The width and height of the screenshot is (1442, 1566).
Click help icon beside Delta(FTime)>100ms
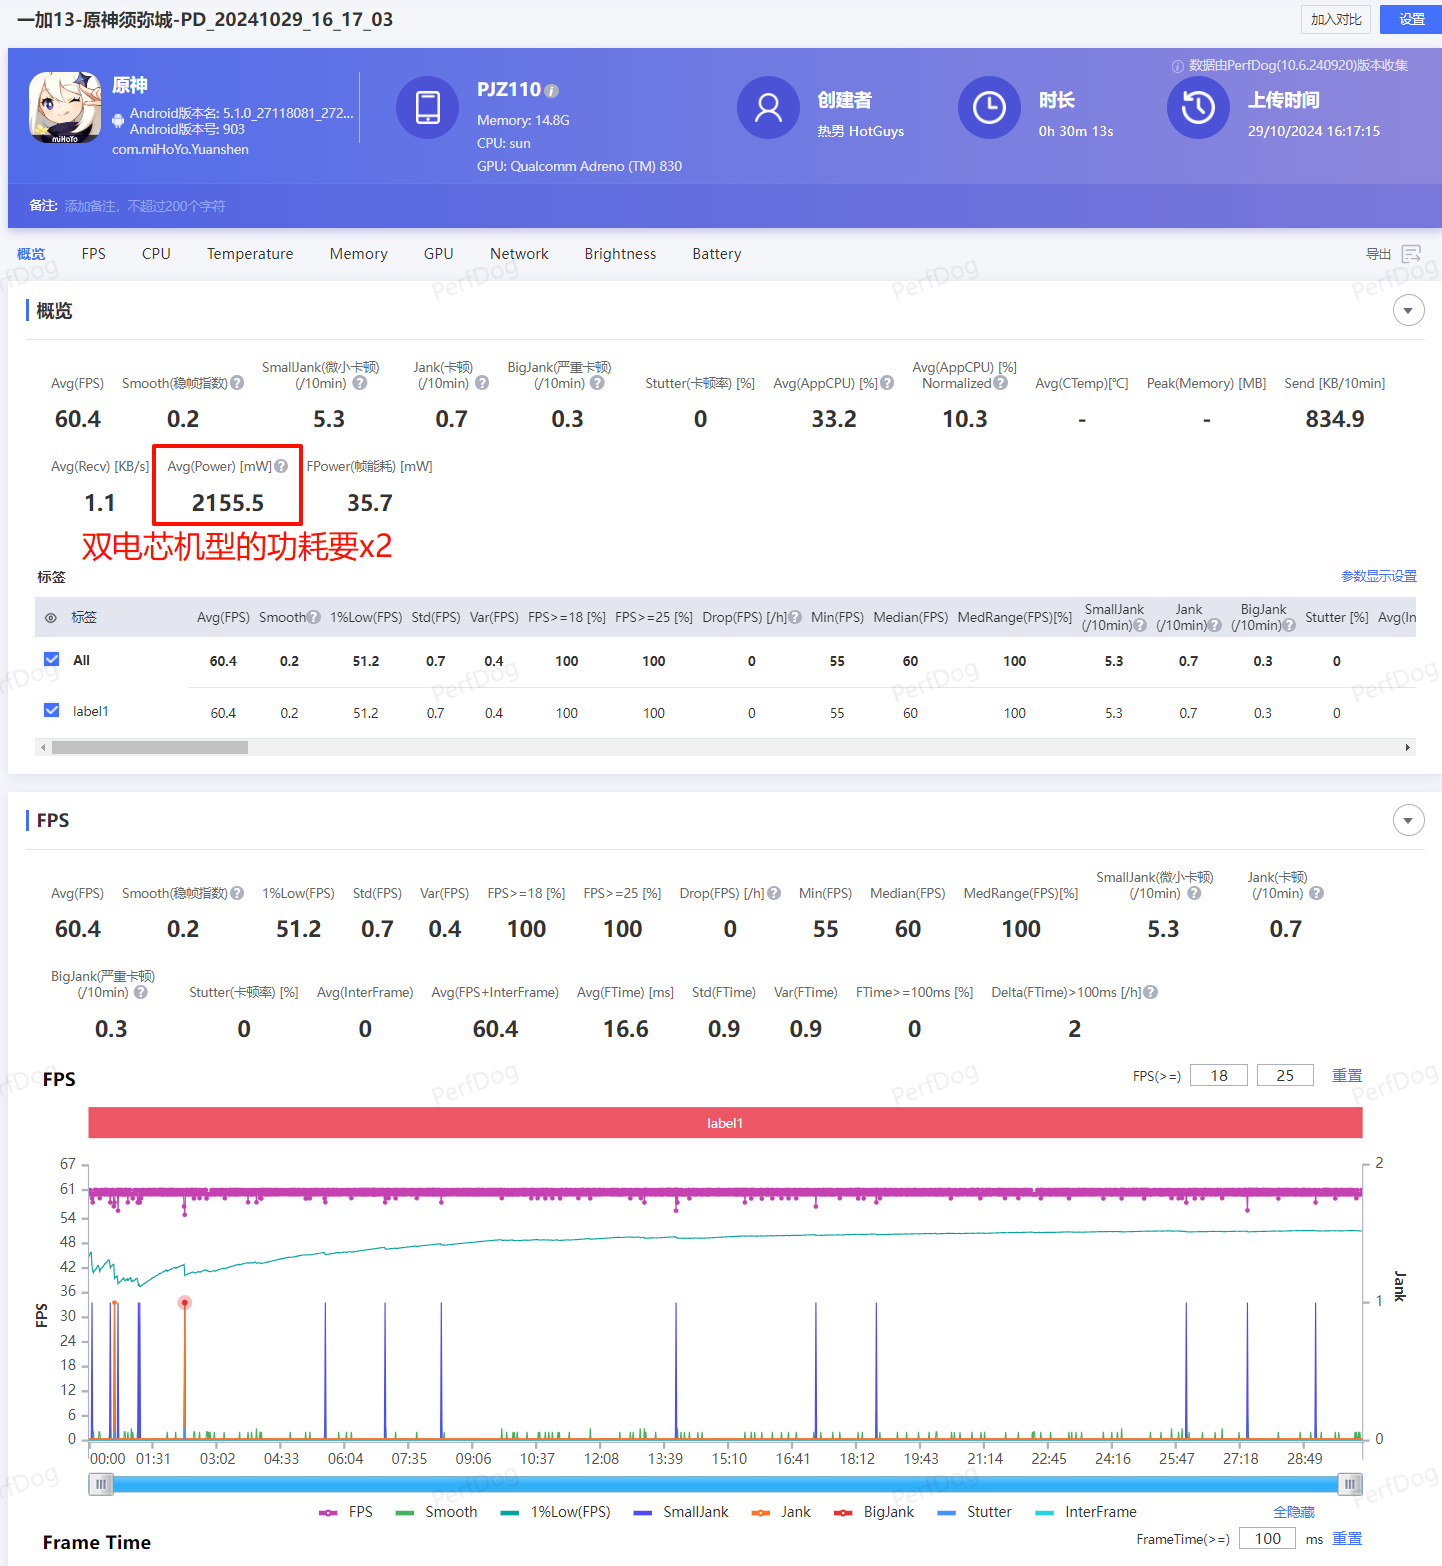pos(1151,993)
